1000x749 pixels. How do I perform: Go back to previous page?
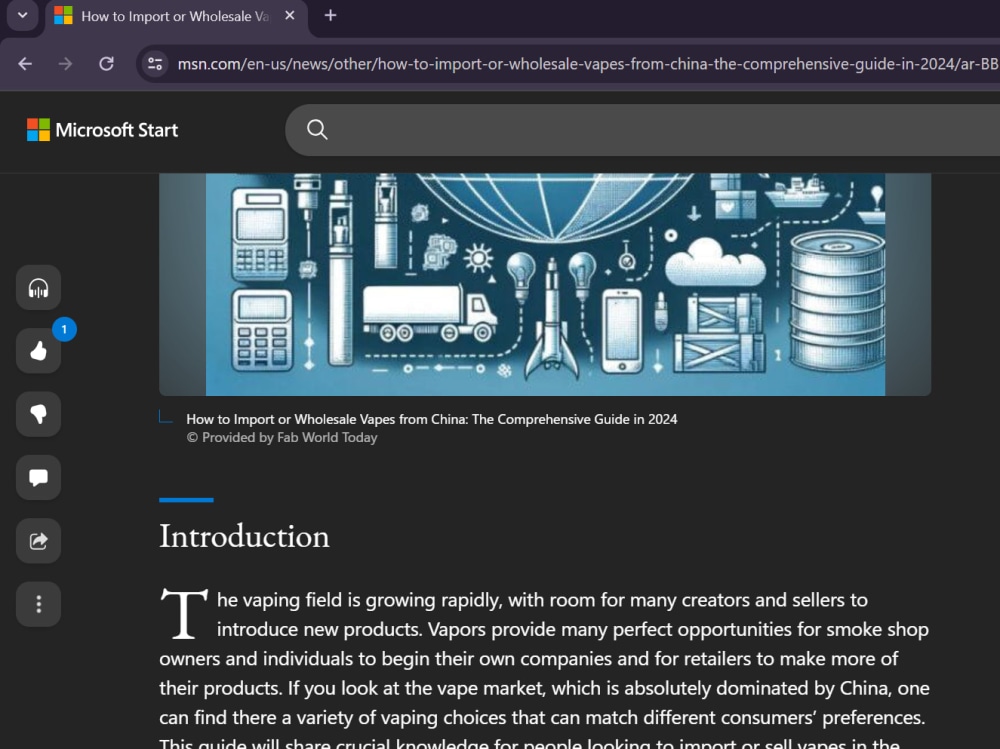25,64
